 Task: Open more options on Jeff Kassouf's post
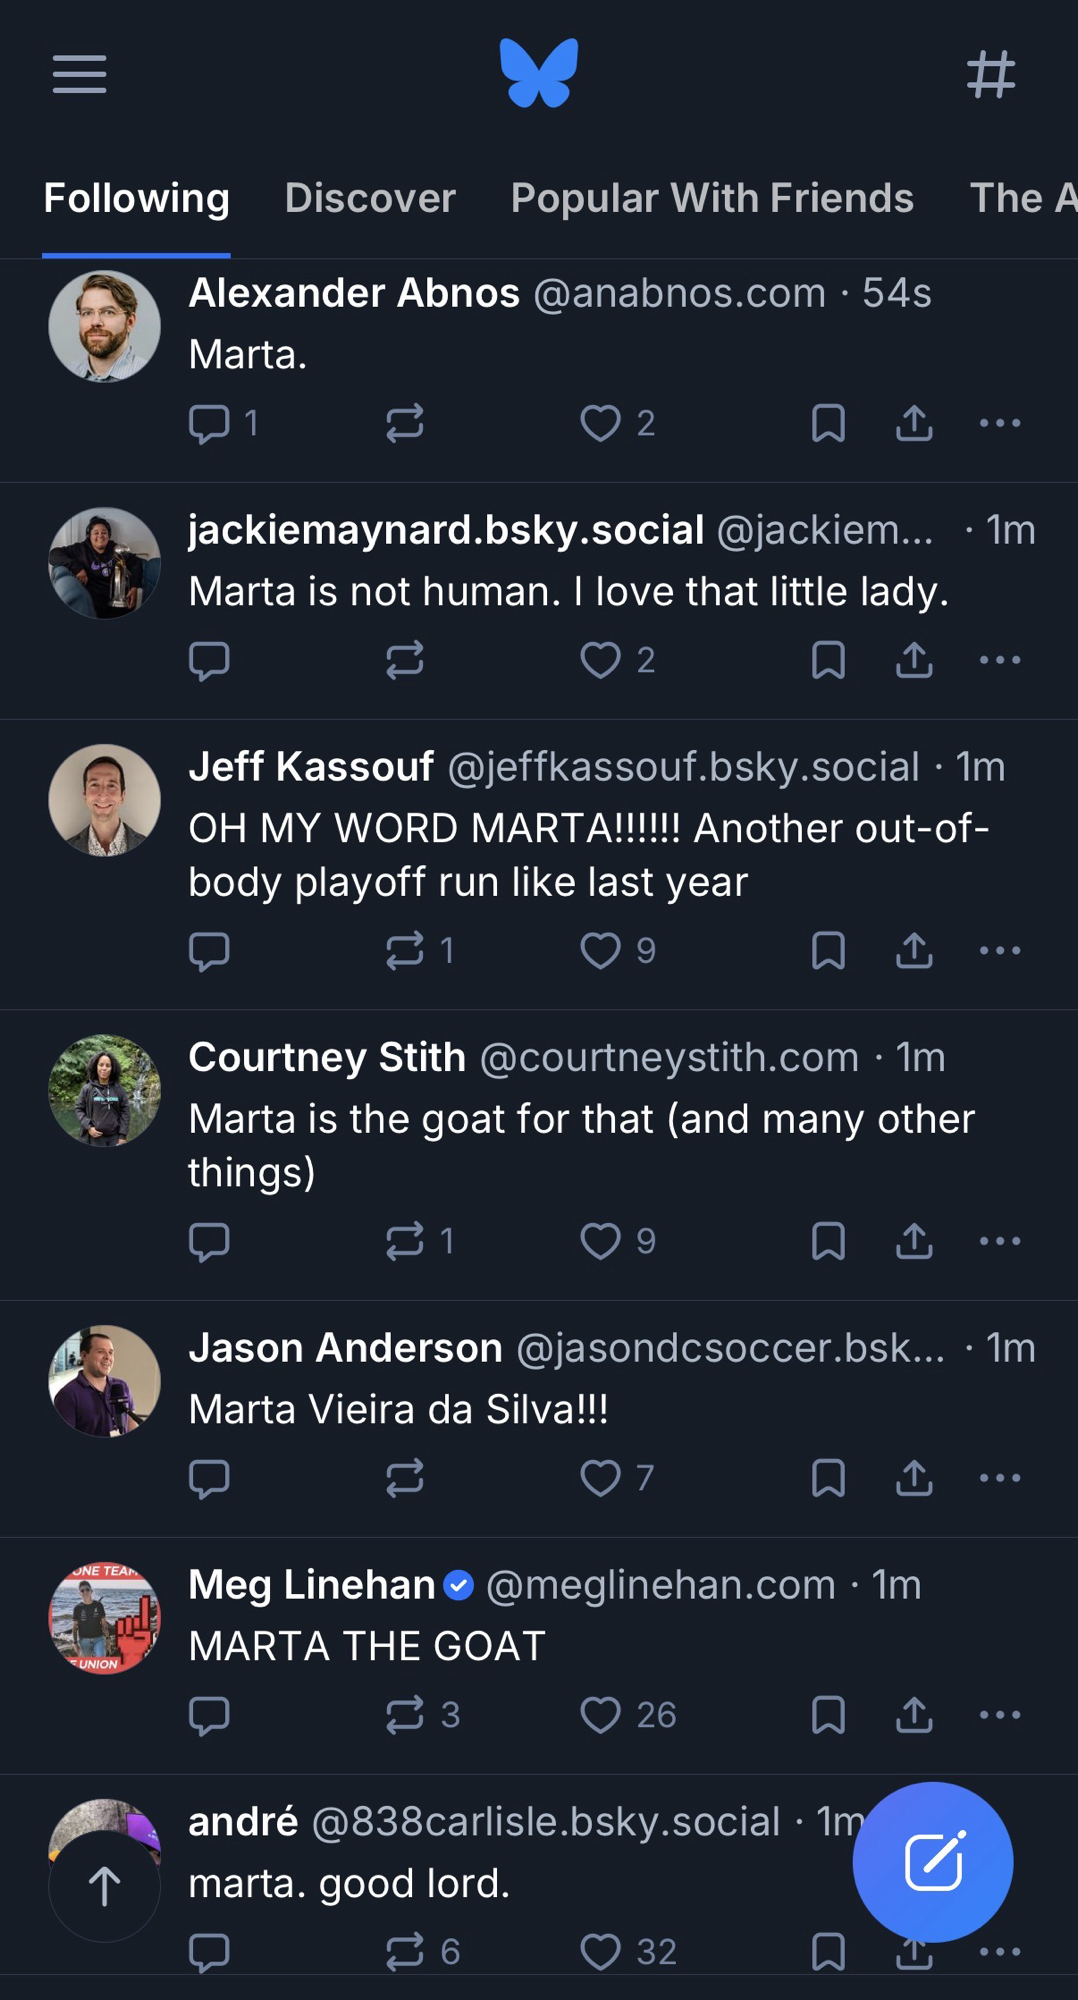(1000, 951)
